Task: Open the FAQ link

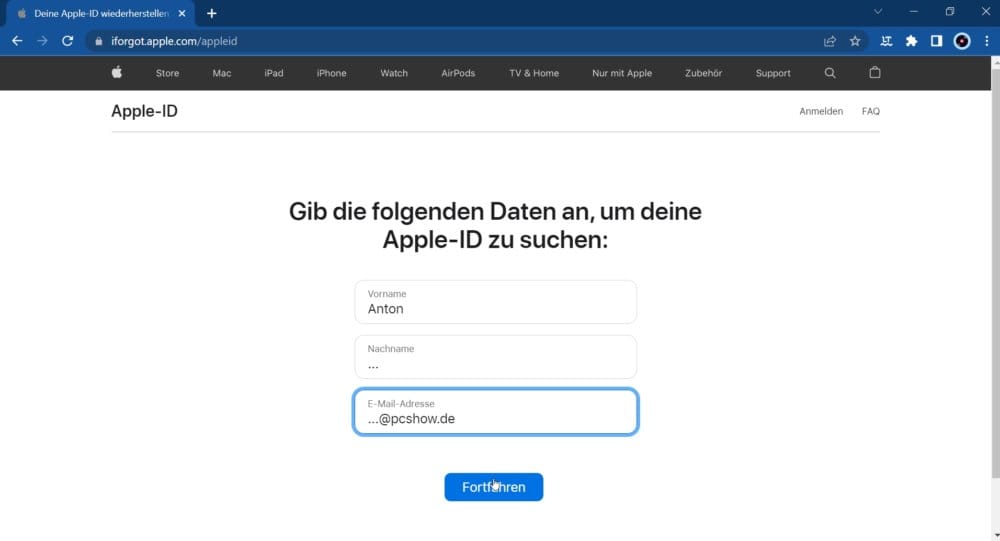Action: (871, 111)
